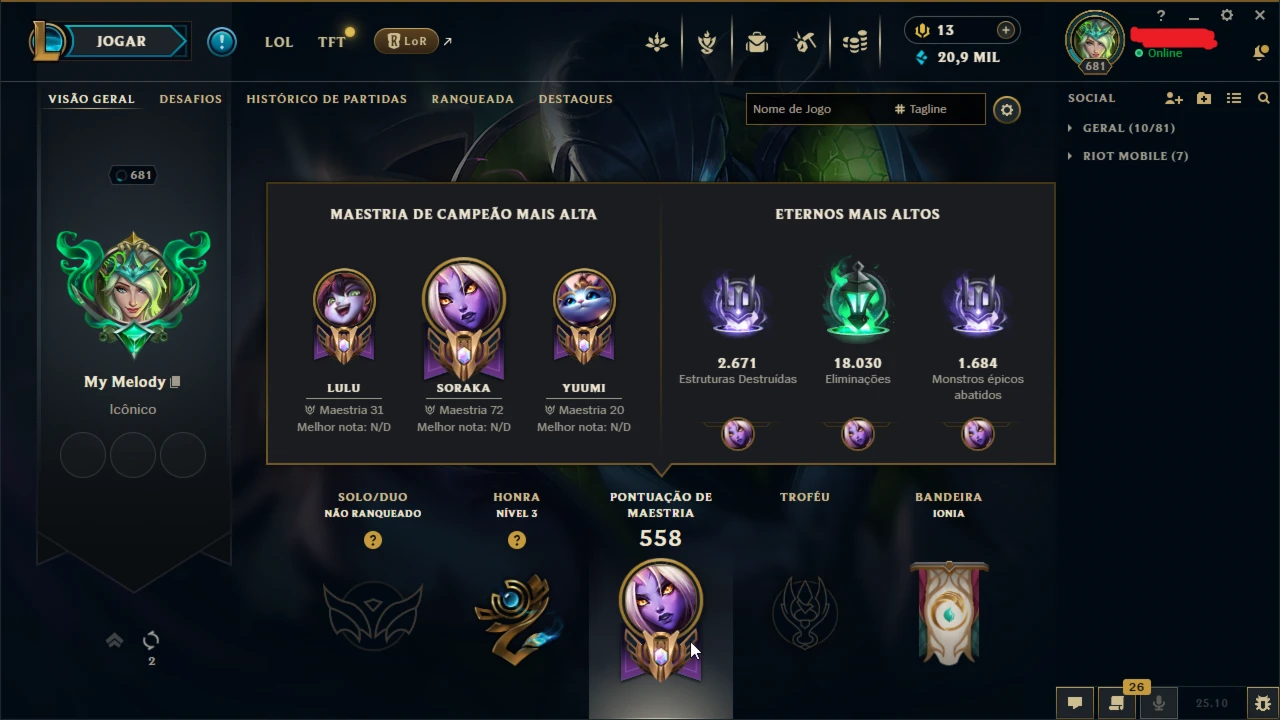This screenshot has height=720, width=1280.
Task: Toggle the microphone mute button
Action: point(1159,703)
